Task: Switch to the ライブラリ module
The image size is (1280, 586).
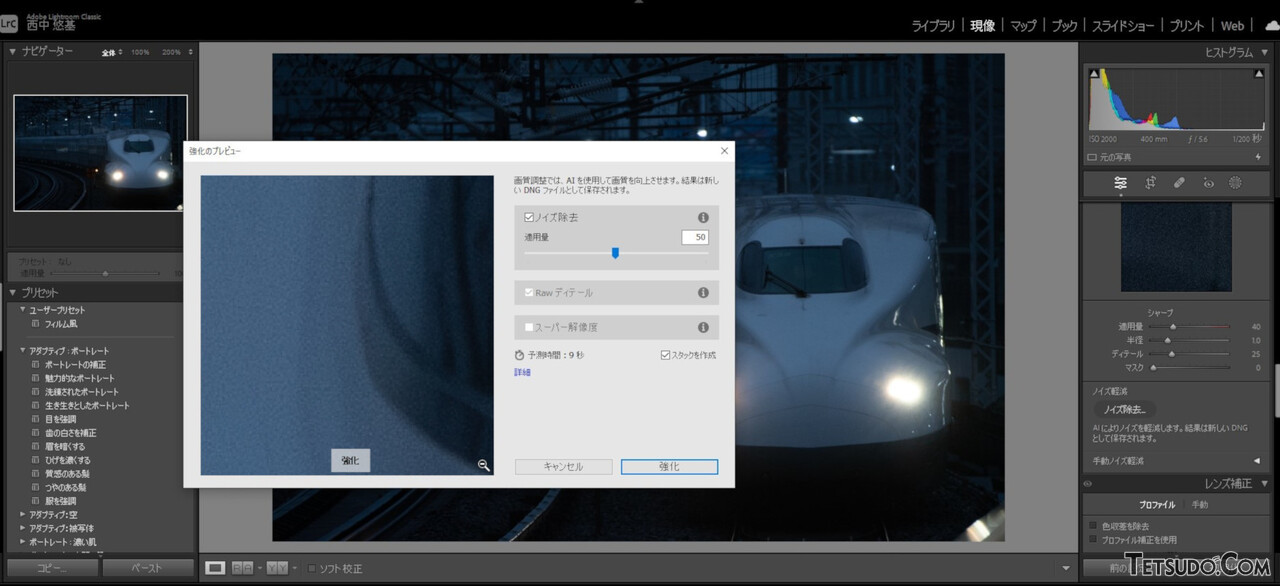Action: [x=933, y=26]
